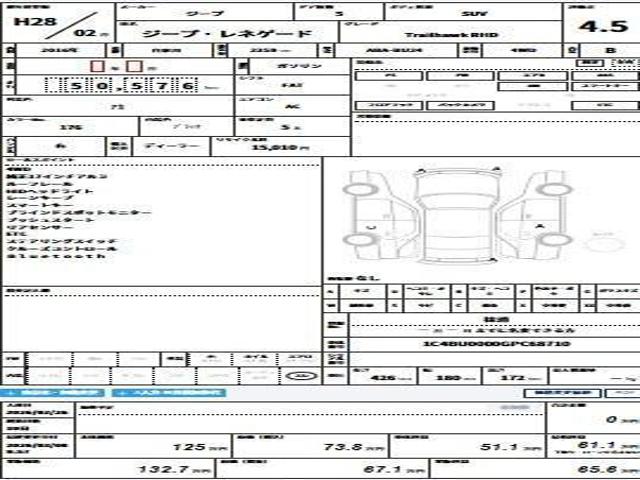Click the spare tire circle in diagram
640x480 pixels.
click(x=604, y=243)
